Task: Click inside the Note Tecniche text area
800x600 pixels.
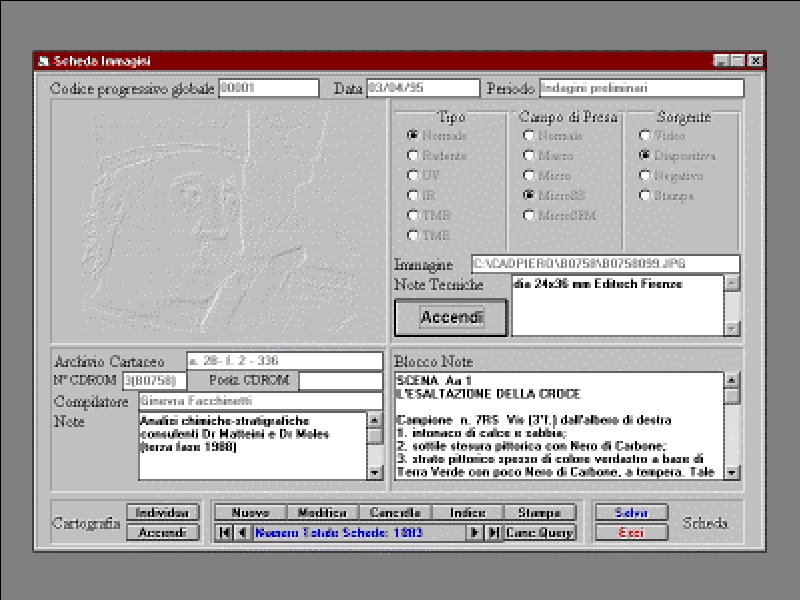Action: pyautogui.click(x=618, y=306)
